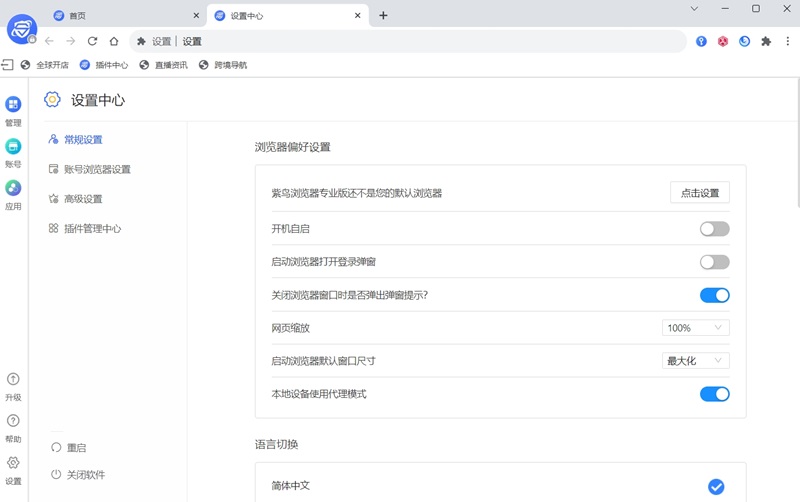Go forward with the forward arrow

pyautogui.click(x=71, y=41)
